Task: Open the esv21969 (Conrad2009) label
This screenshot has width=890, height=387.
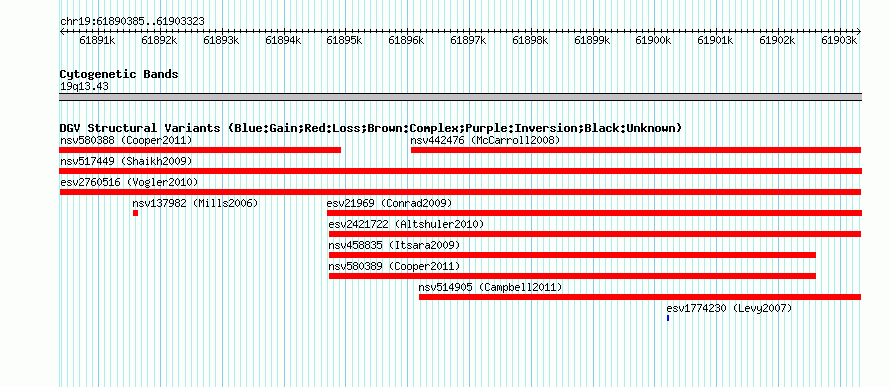Action: pyautogui.click(x=389, y=203)
